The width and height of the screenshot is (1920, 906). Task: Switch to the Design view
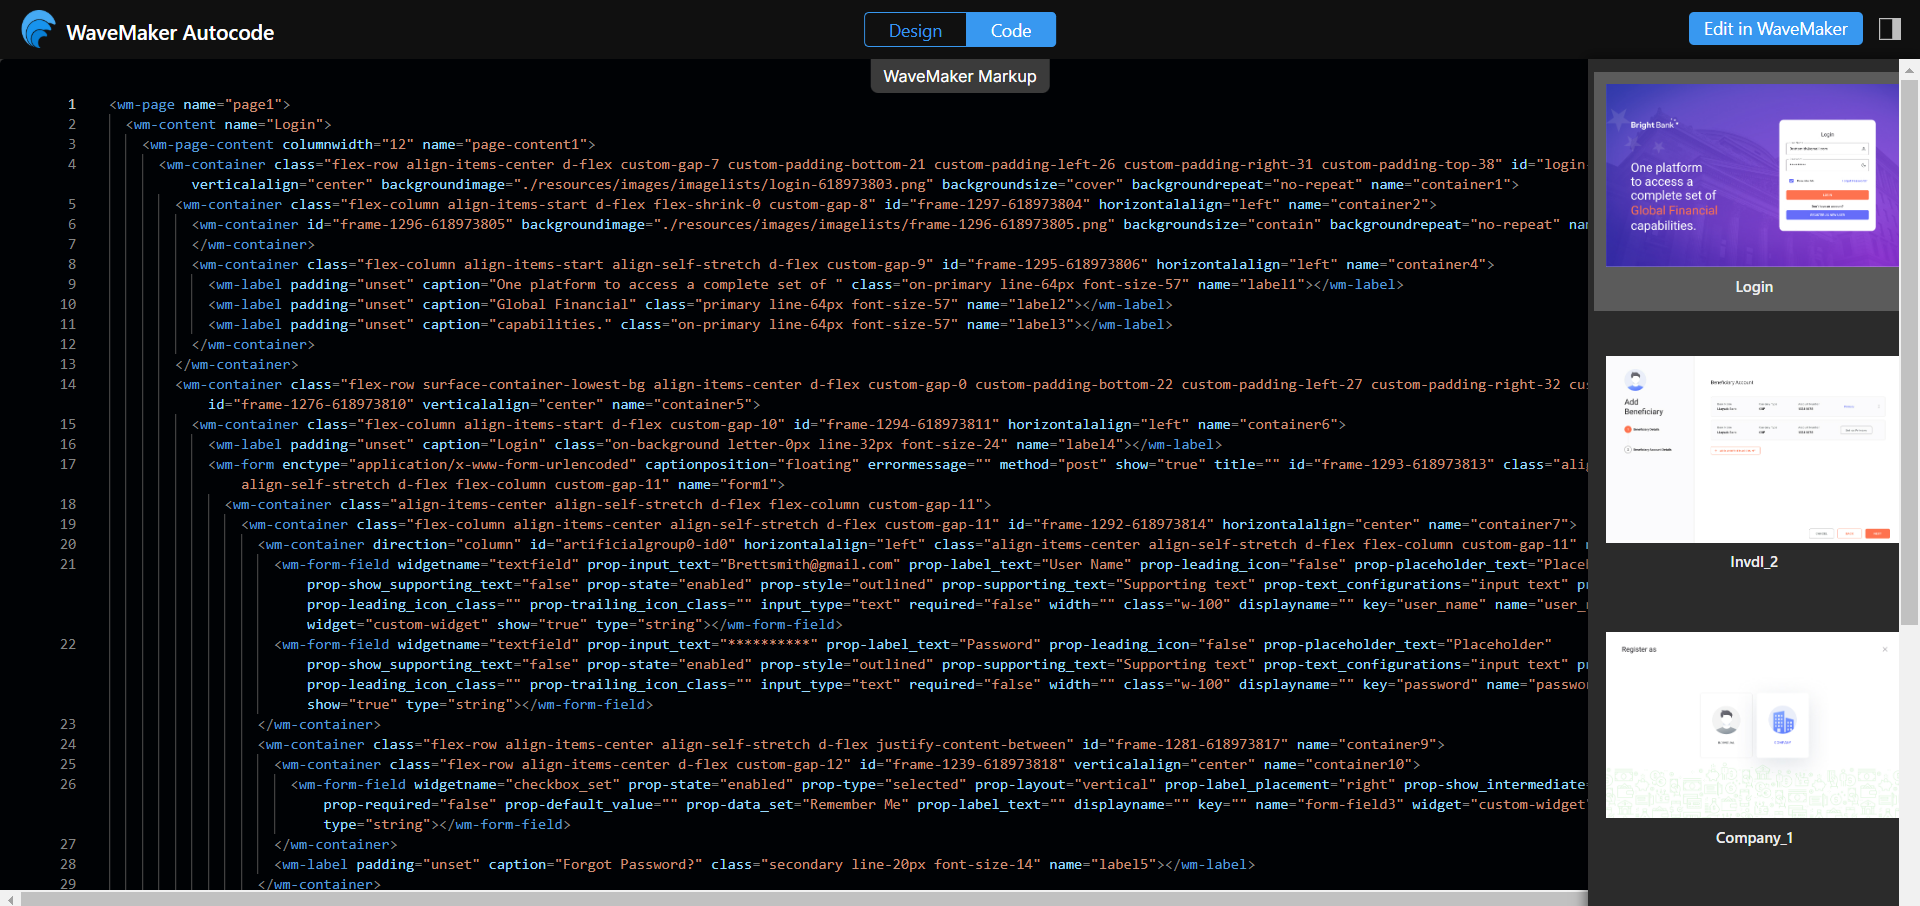point(915,30)
